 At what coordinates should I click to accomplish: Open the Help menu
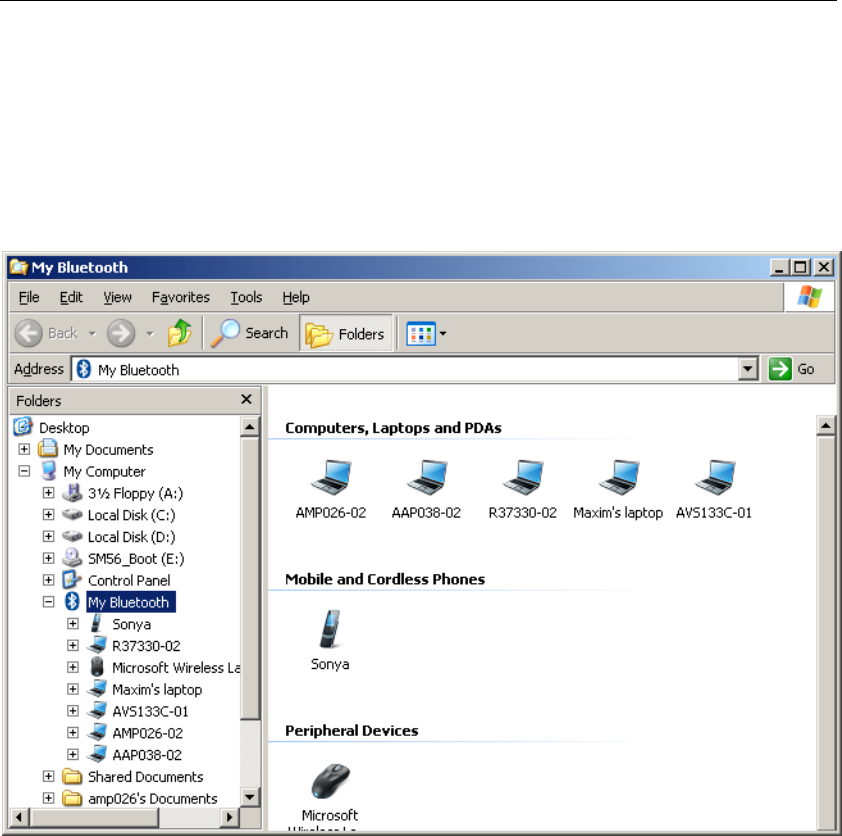(x=296, y=297)
